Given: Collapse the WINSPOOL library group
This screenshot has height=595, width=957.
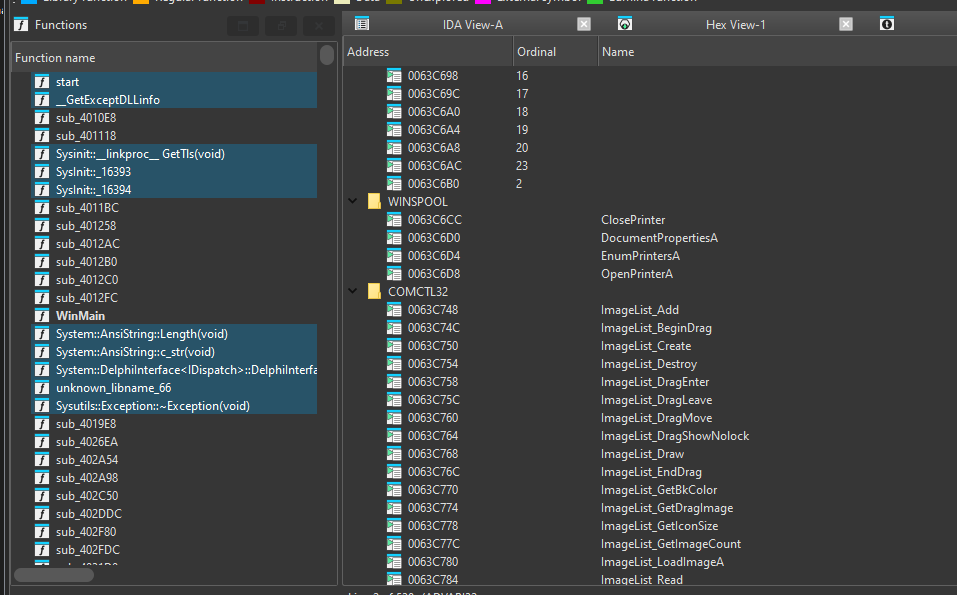Looking at the screenshot, I should click(353, 202).
